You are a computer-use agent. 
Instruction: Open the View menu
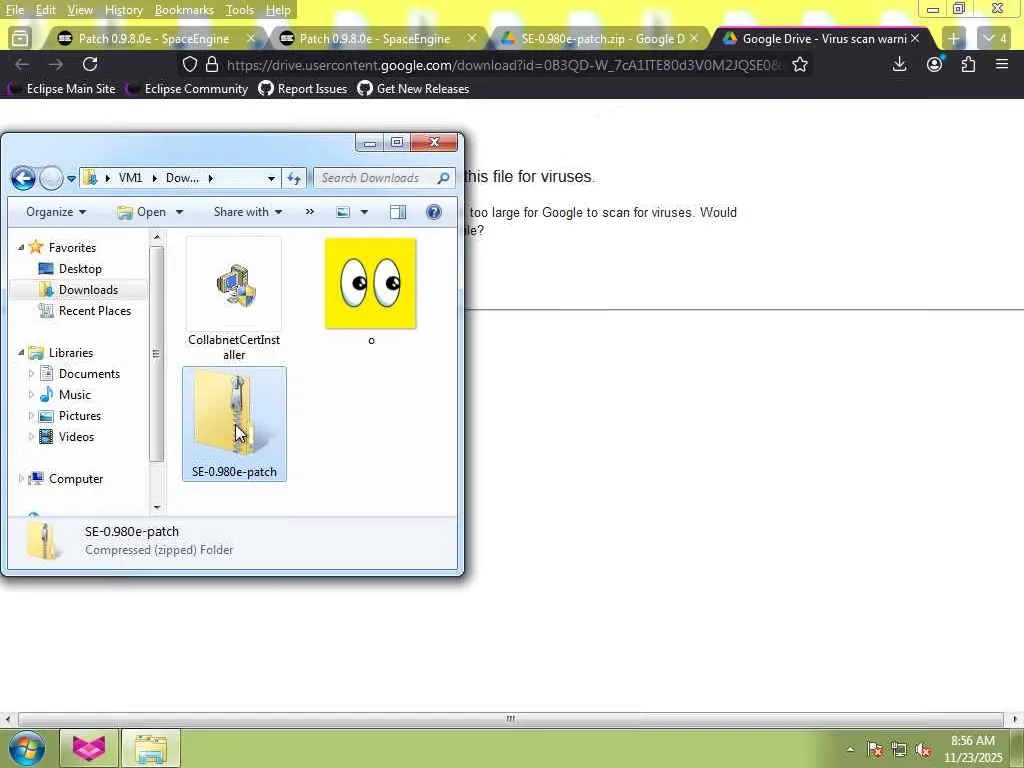(x=80, y=10)
